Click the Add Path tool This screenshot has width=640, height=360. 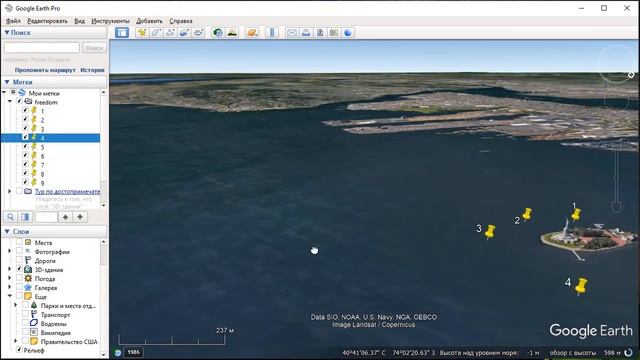point(170,33)
